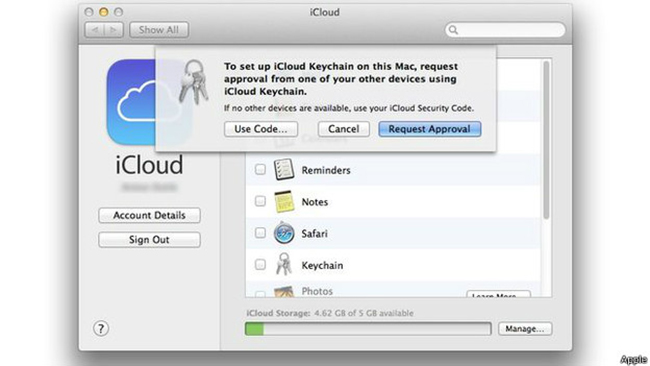Viewport: 650px width, 366px height.
Task: Click the Notes notepad icon
Action: point(284,201)
